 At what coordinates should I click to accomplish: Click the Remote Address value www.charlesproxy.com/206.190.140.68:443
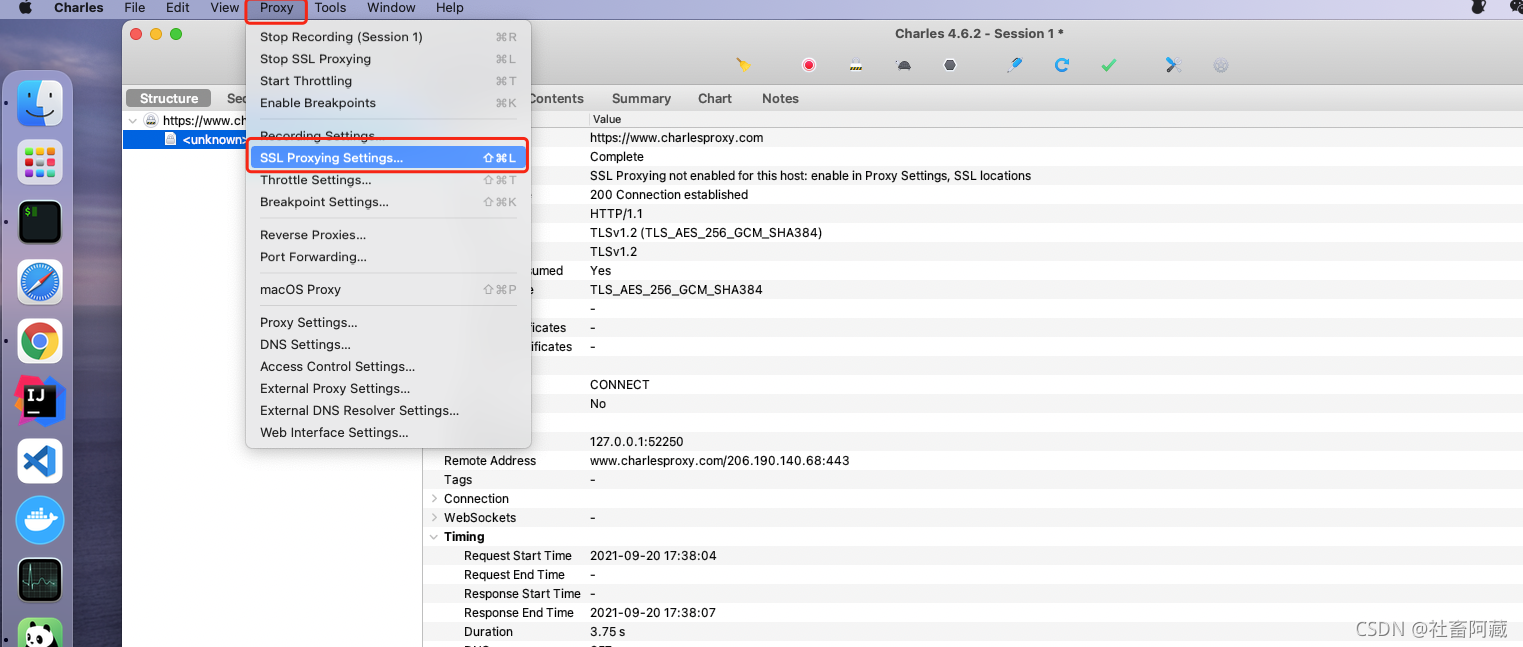click(719, 461)
